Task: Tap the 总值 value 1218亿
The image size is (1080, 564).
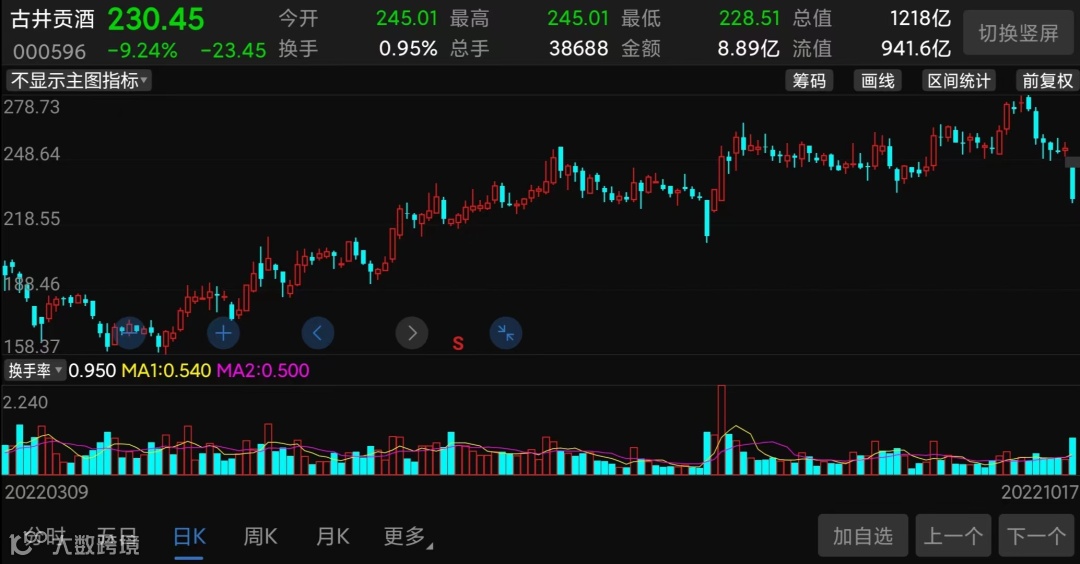Action: [920, 18]
